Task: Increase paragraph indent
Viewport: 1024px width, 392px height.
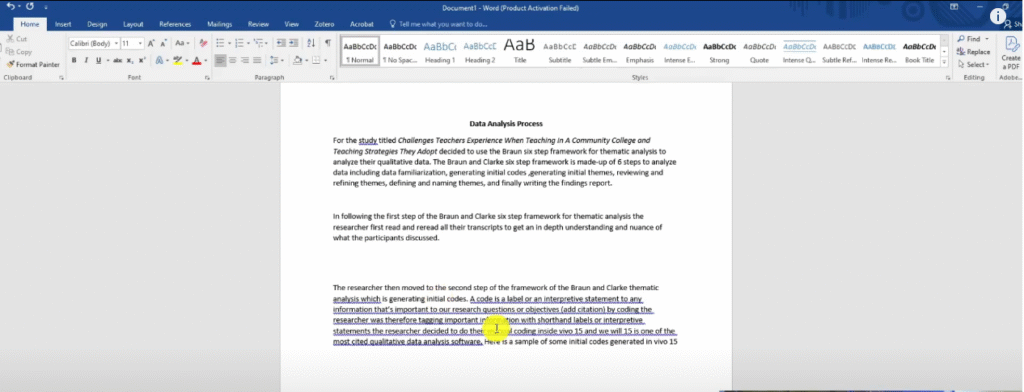Action: (x=293, y=43)
